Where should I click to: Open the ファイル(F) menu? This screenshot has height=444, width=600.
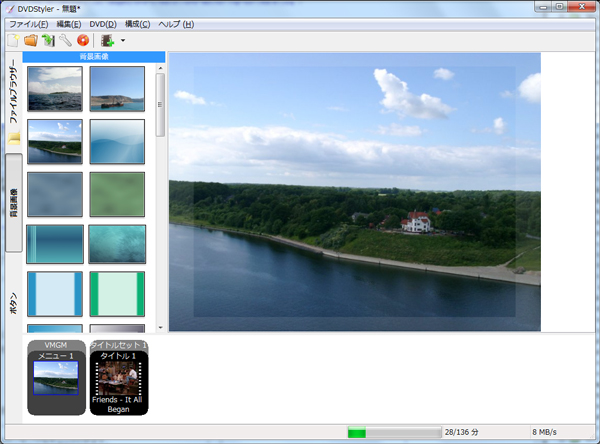coord(29,24)
